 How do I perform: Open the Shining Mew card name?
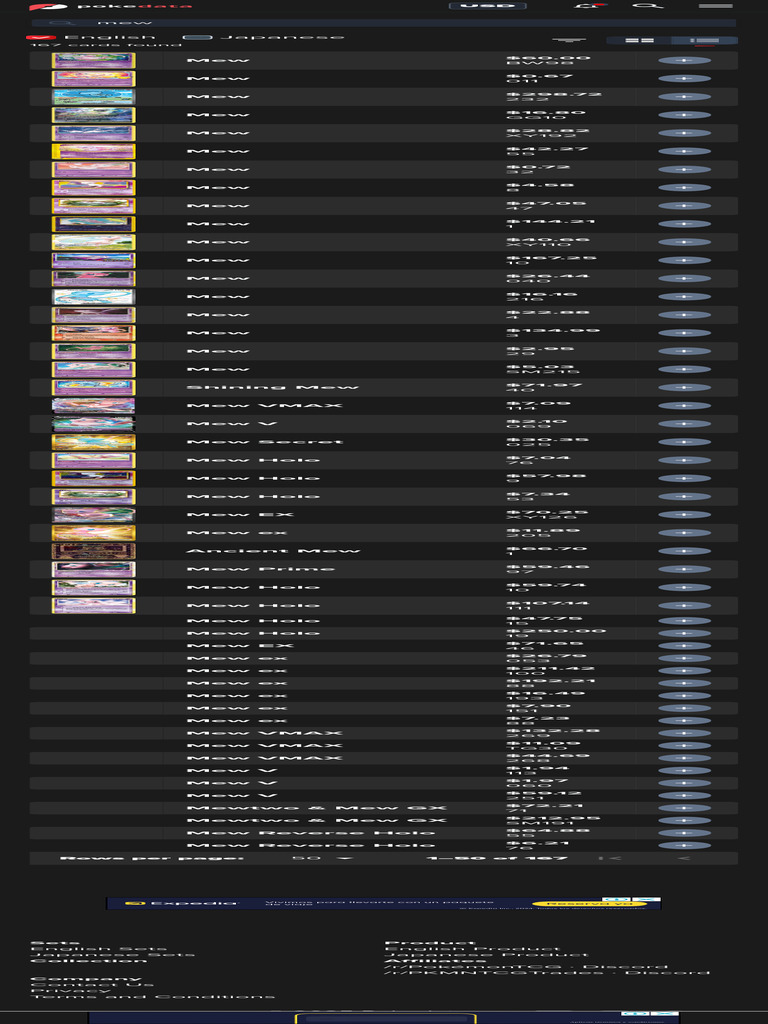(273, 387)
